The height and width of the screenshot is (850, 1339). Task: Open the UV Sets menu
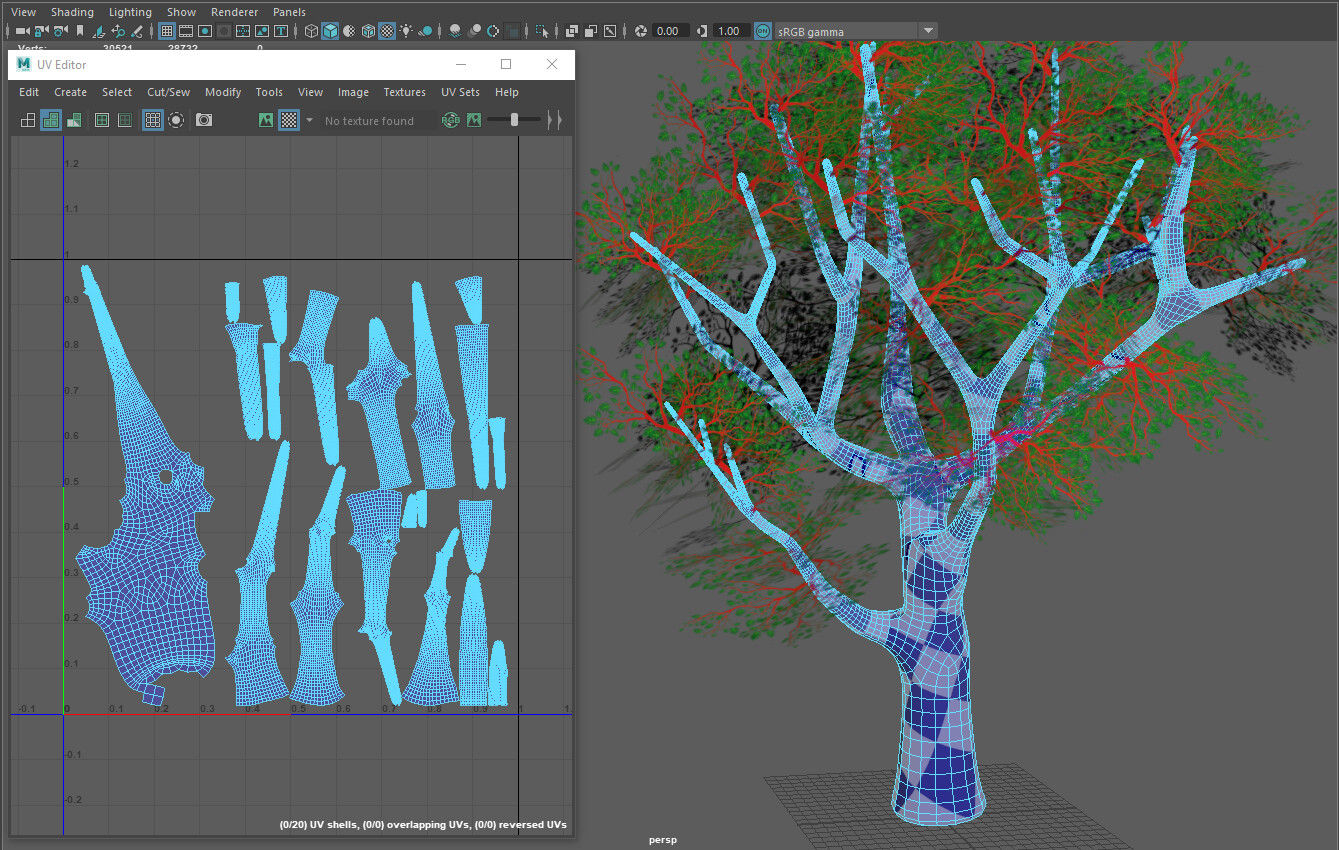(x=460, y=92)
